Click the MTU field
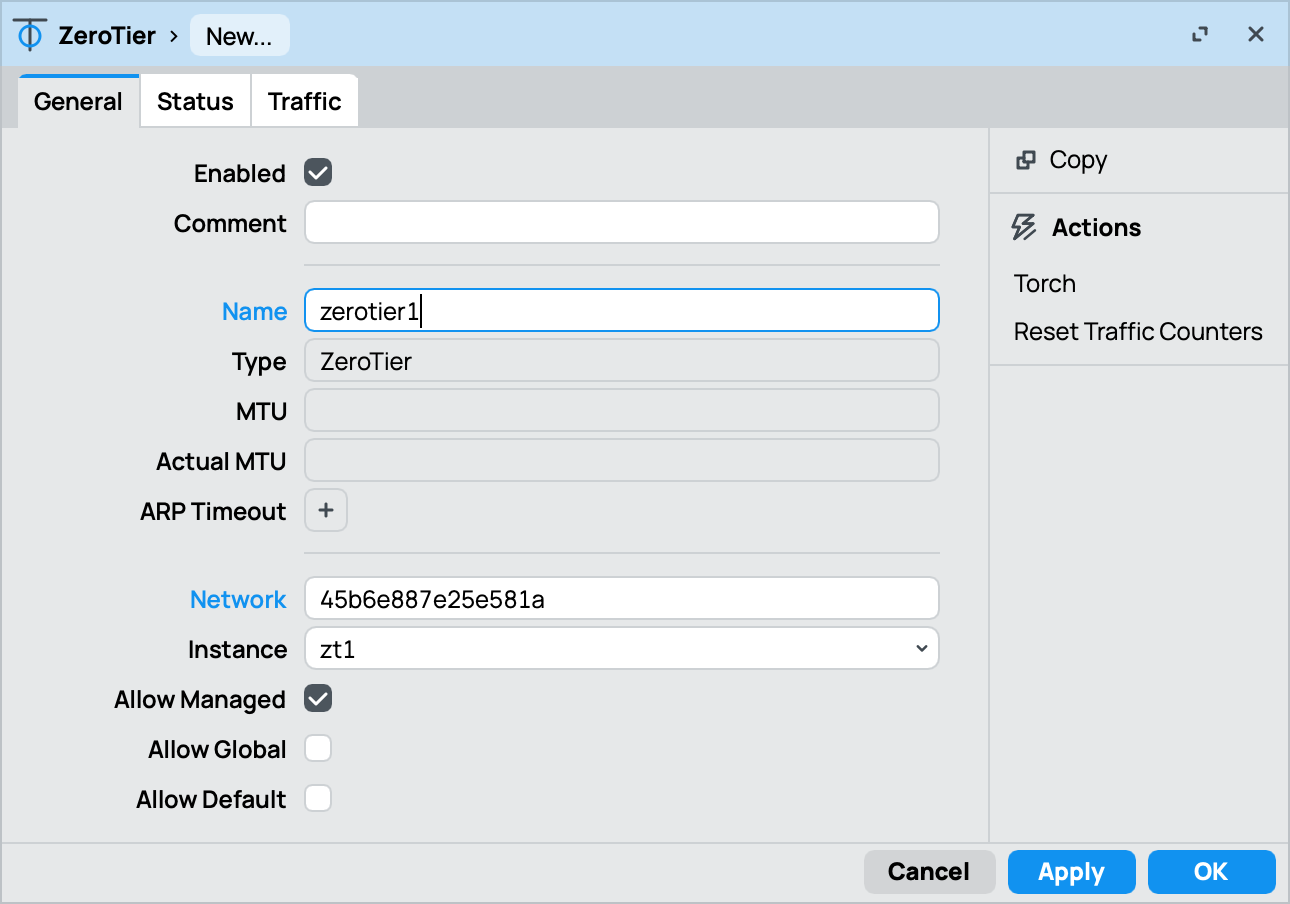Viewport: 1290px width, 904px height. [622, 411]
